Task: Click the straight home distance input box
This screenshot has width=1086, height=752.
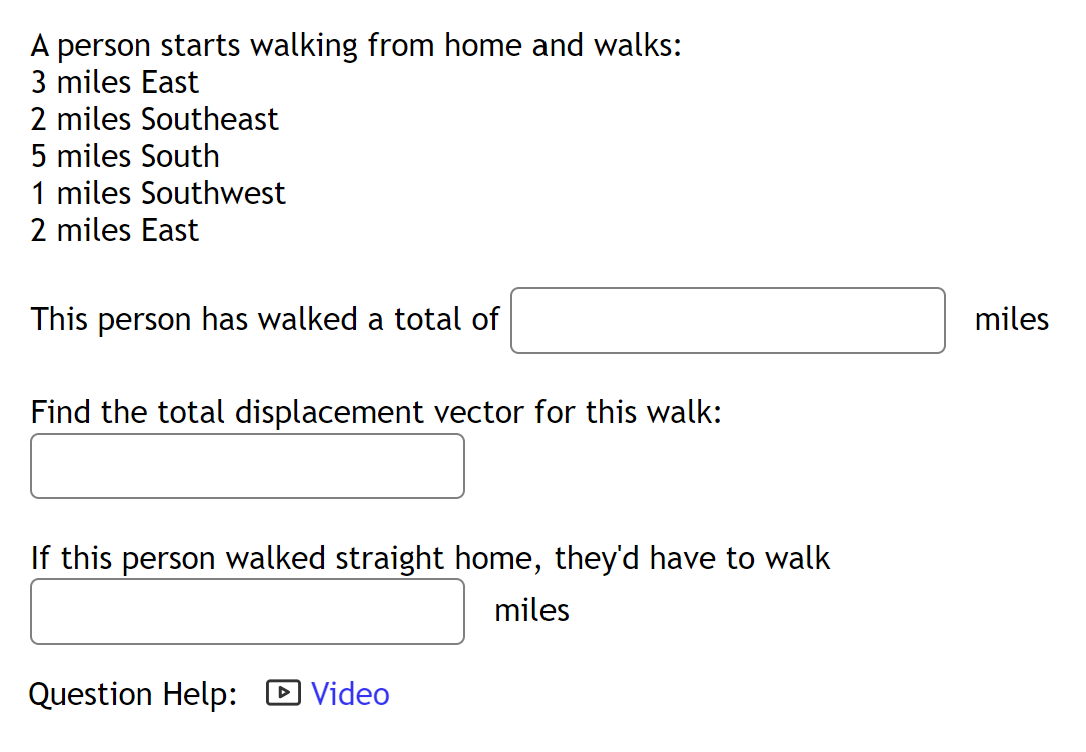Action: 246,611
